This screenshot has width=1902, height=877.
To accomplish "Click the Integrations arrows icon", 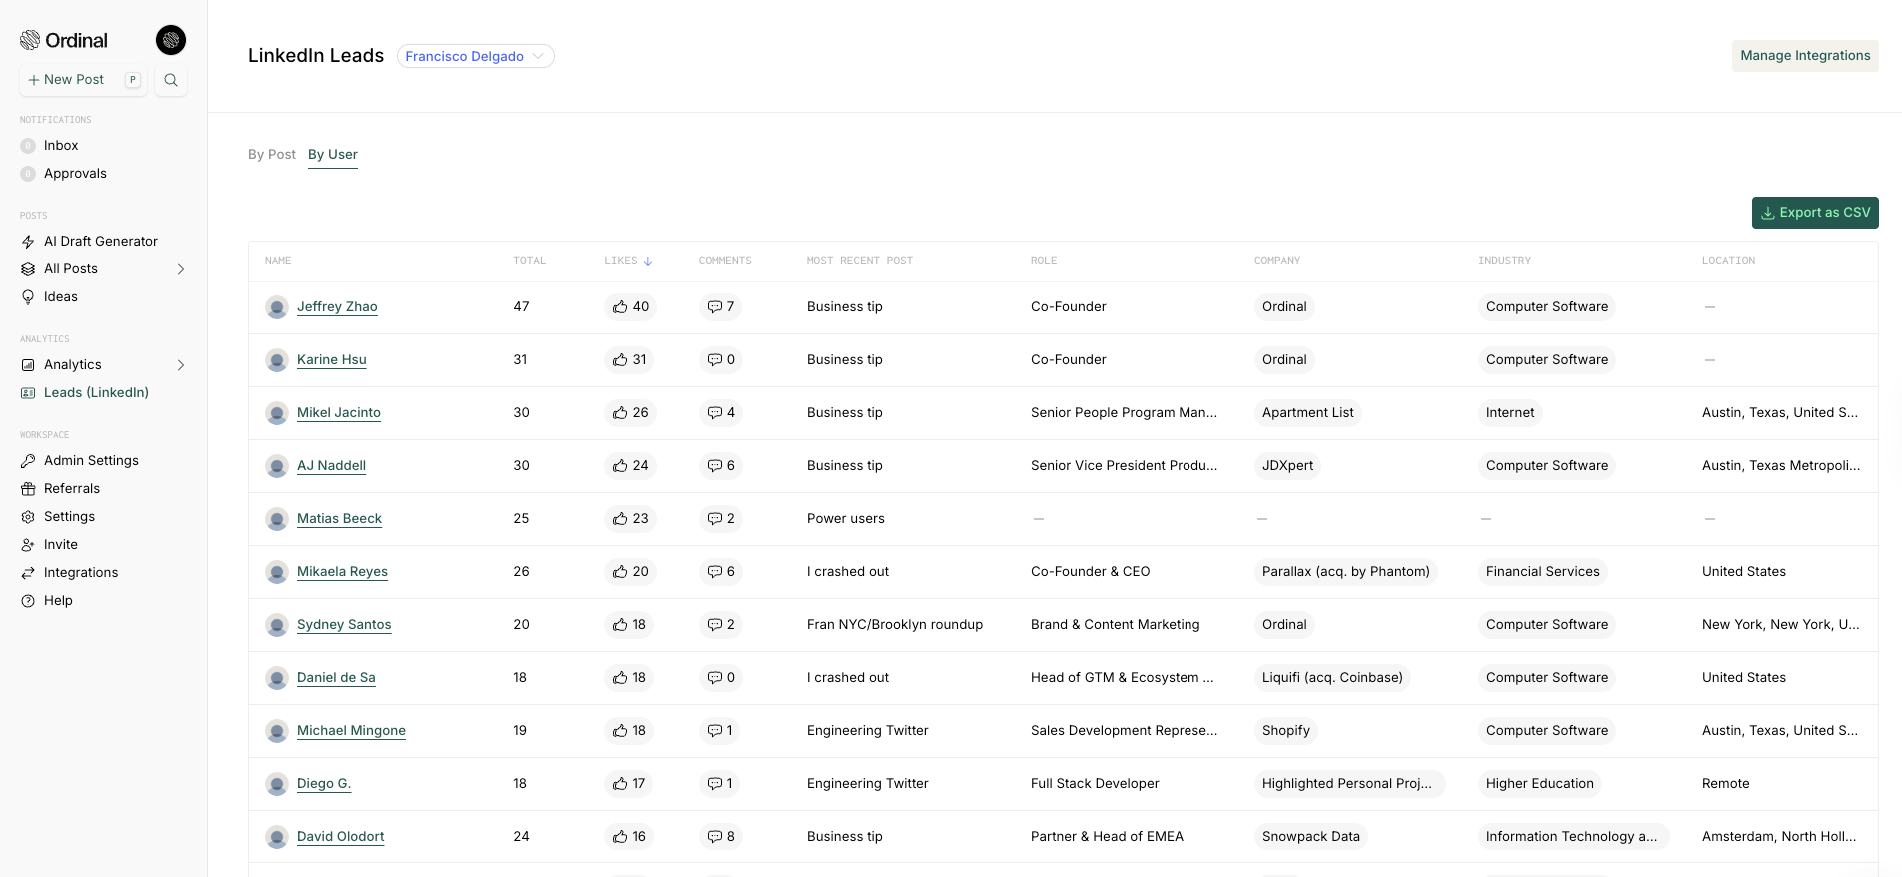I will tap(28, 573).
